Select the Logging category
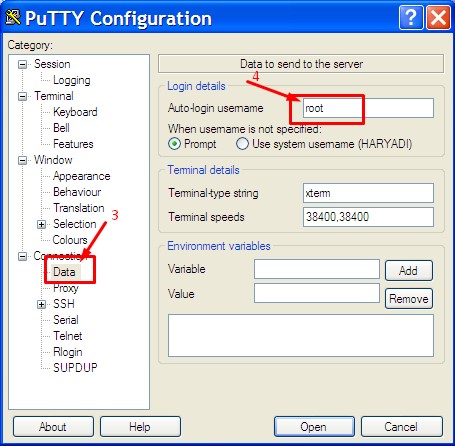The image size is (455, 446). (x=72, y=80)
